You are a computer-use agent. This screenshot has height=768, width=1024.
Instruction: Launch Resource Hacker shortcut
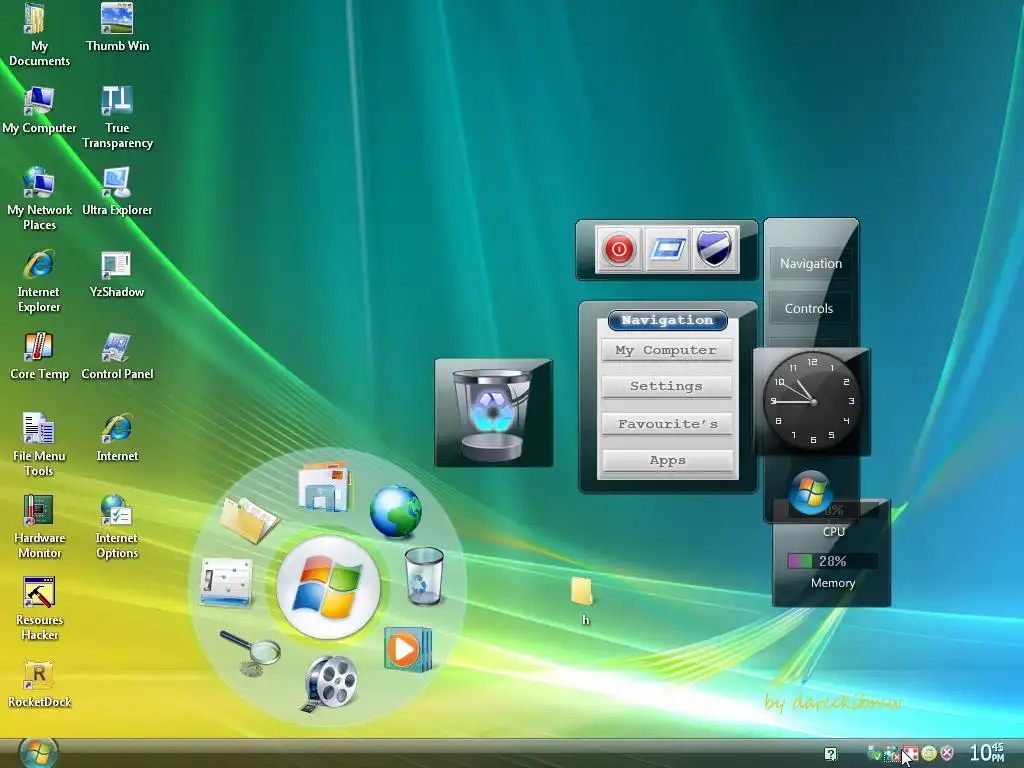pyautogui.click(x=39, y=609)
